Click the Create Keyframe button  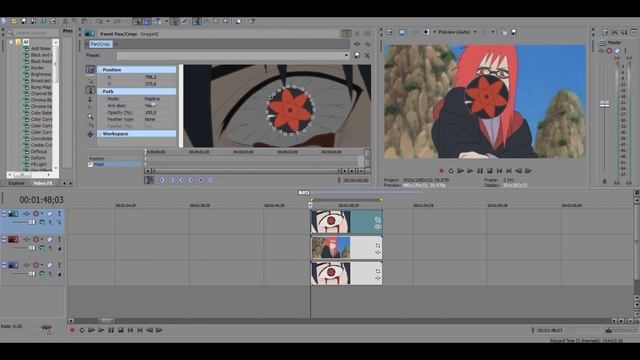coord(201,180)
